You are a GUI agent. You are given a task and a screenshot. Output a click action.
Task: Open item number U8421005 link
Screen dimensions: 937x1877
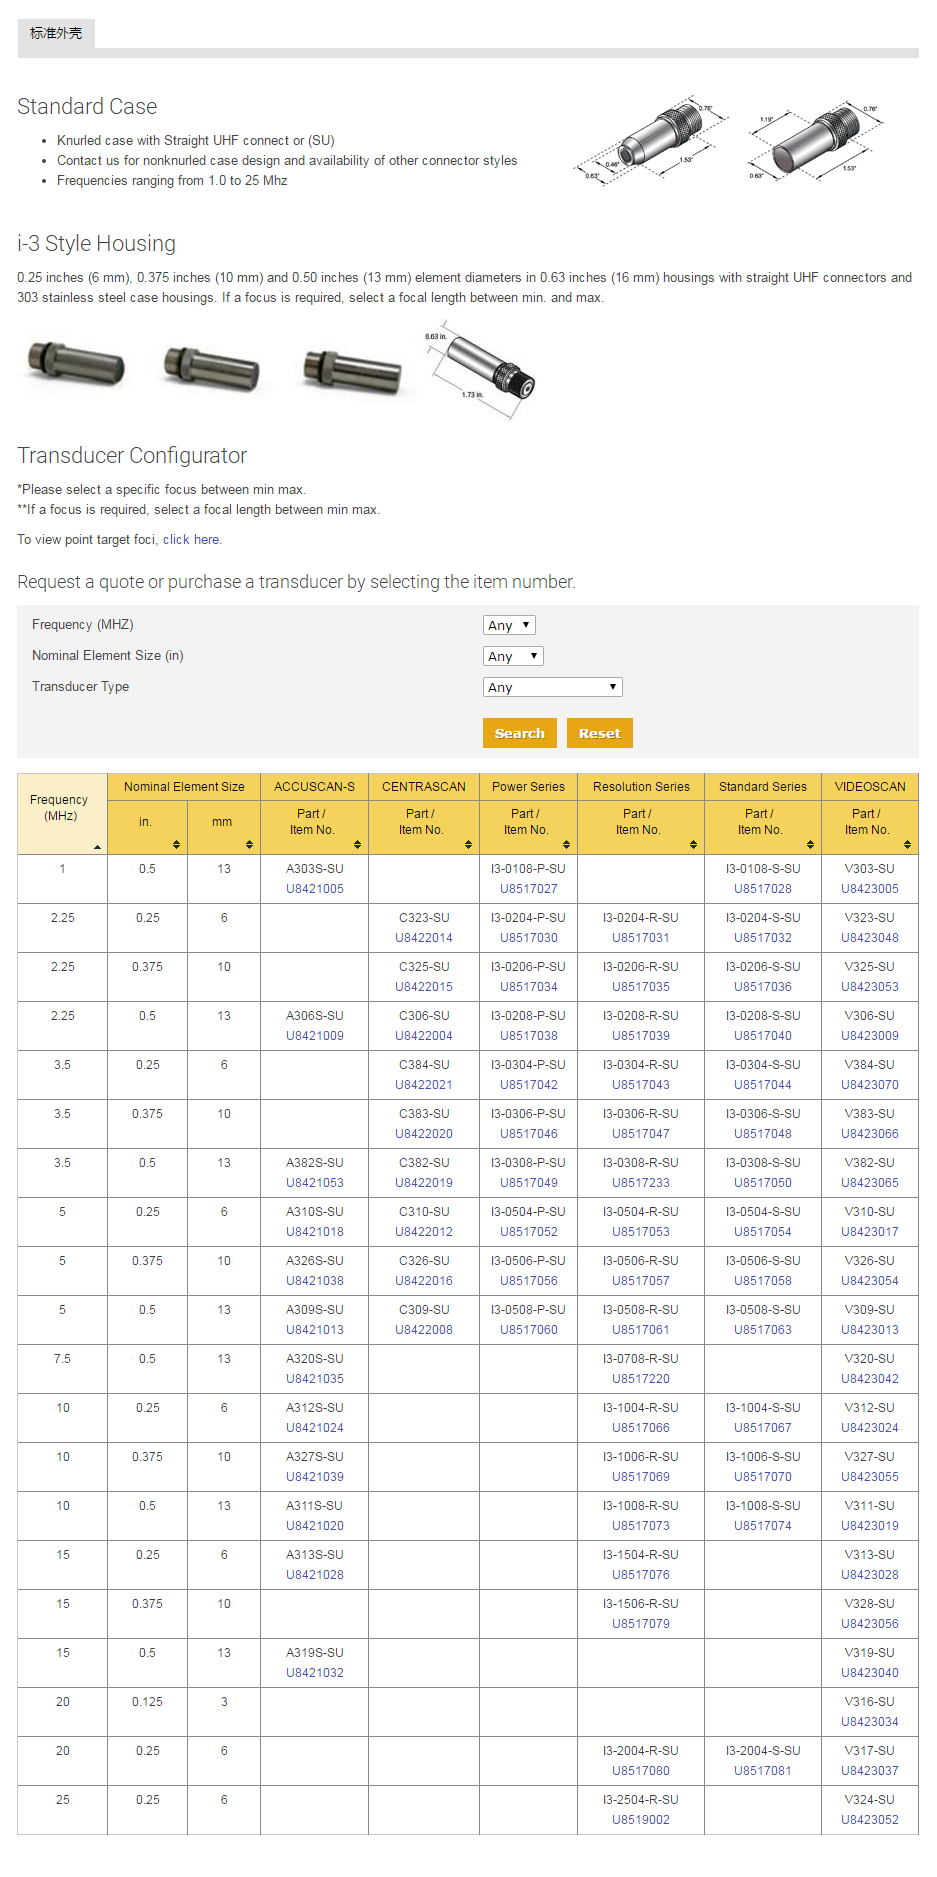point(314,889)
